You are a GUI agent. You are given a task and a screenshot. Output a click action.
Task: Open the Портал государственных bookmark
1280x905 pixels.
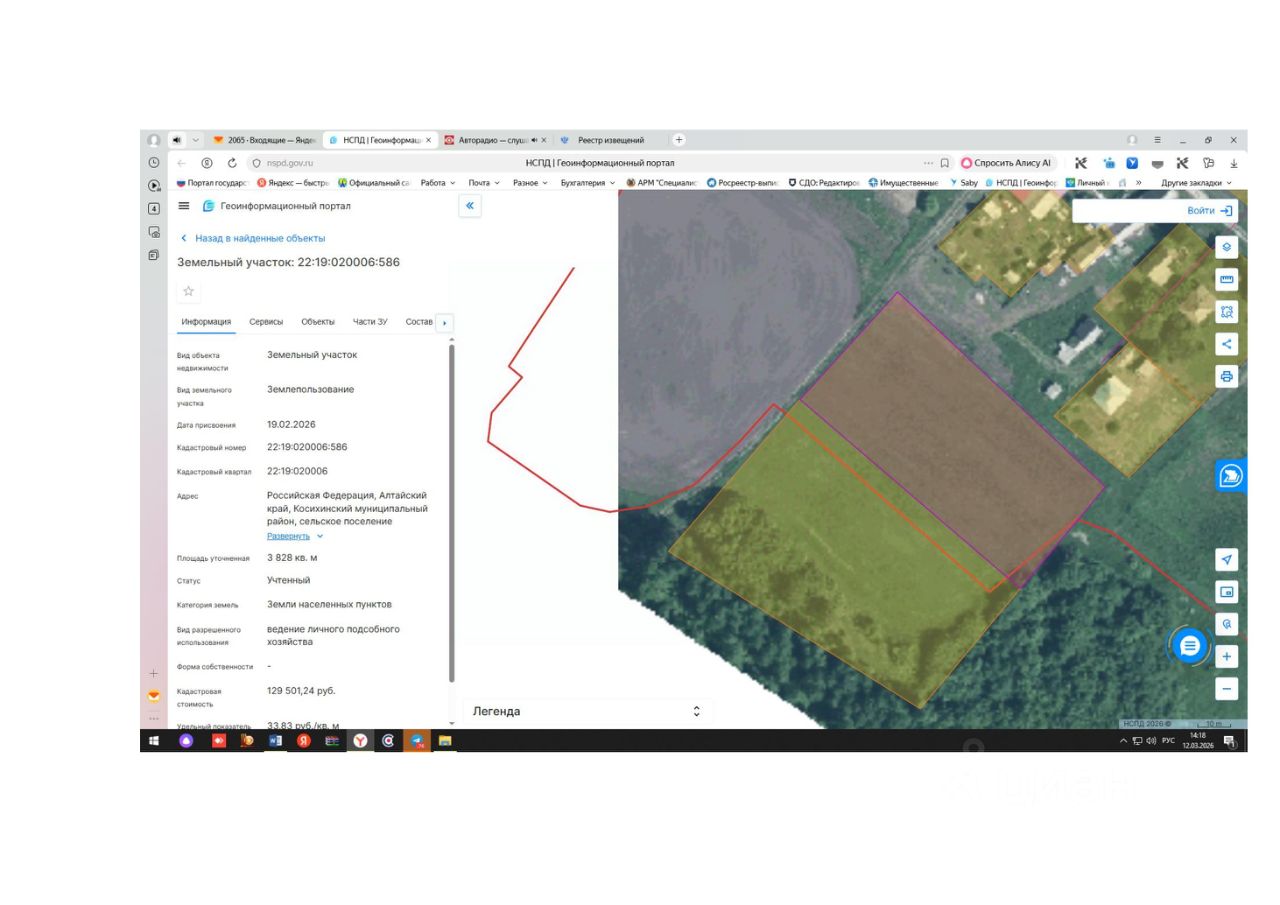[x=212, y=183]
